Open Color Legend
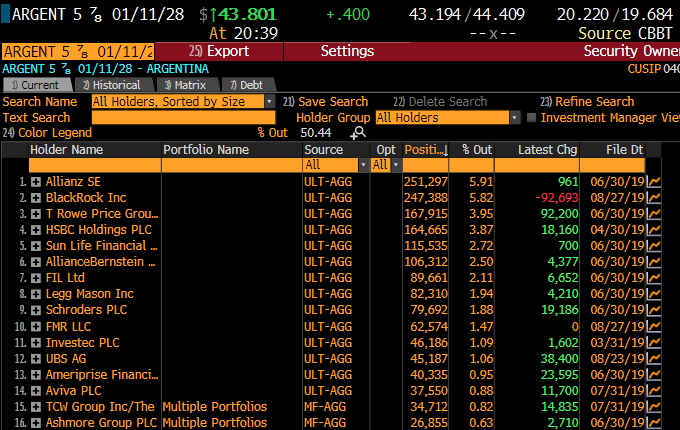This screenshot has width=680, height=430. 47,133
